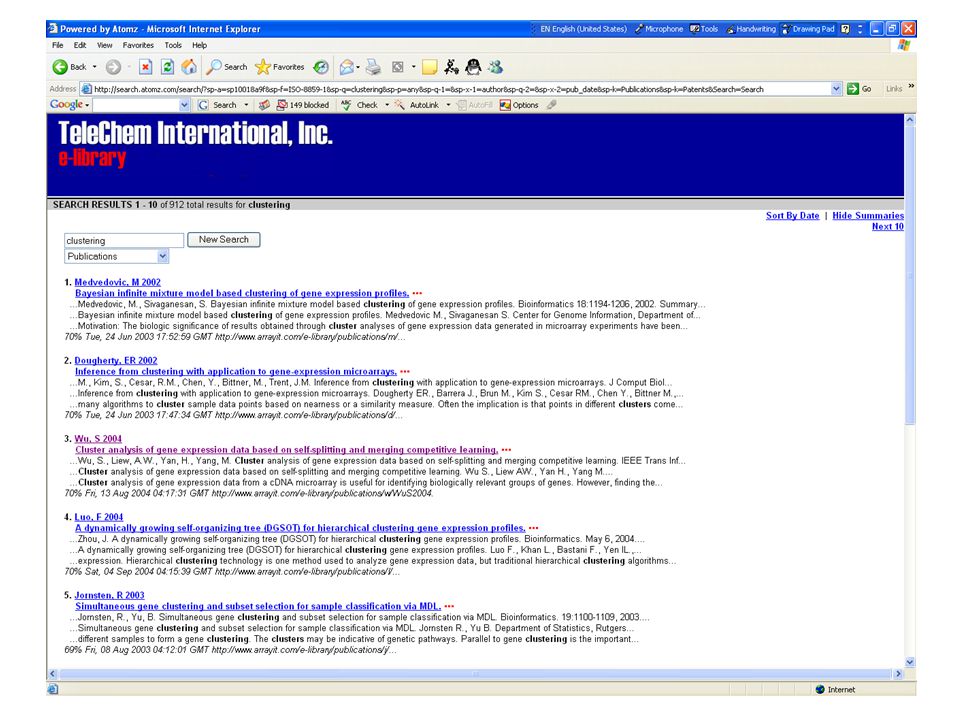
Task: Click the black ant figure toolbar icon
Action: click(x=451, y=67)
